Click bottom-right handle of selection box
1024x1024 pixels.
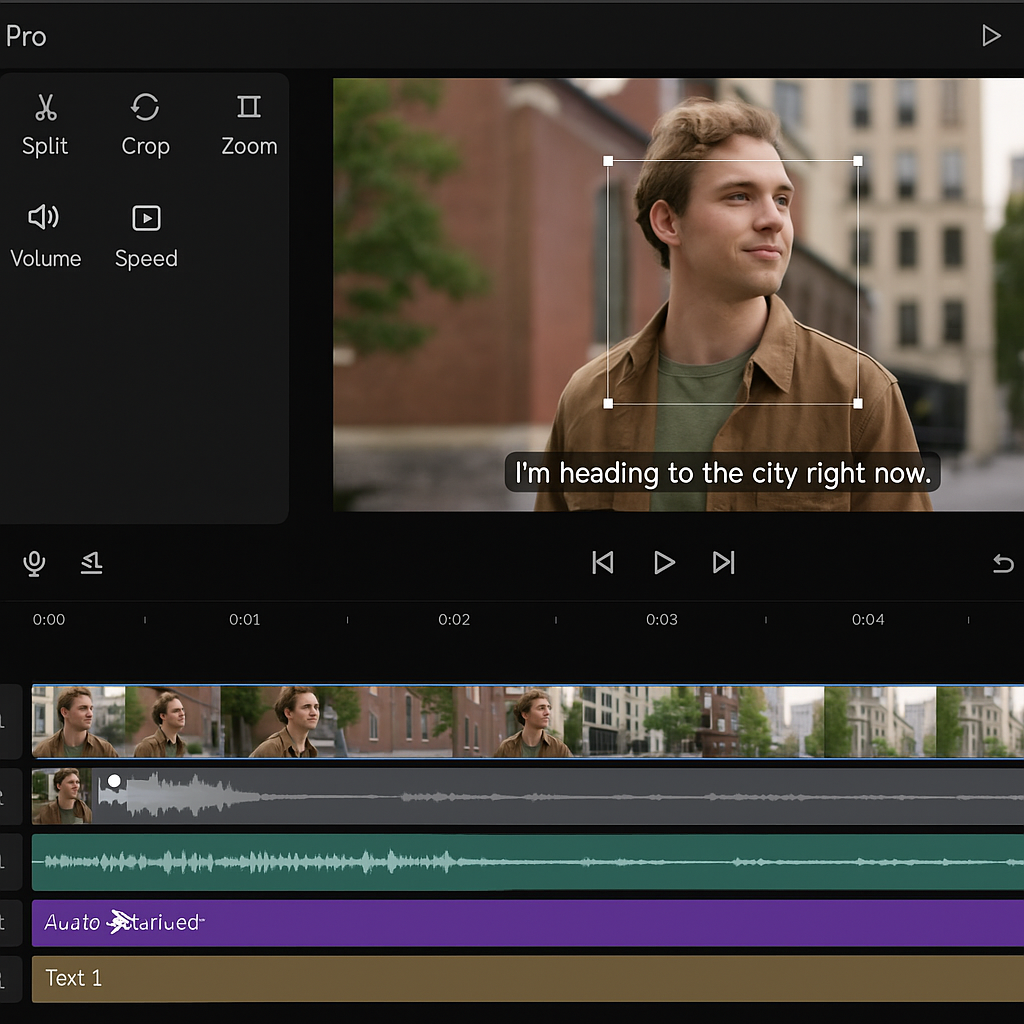tap(858, 404)
